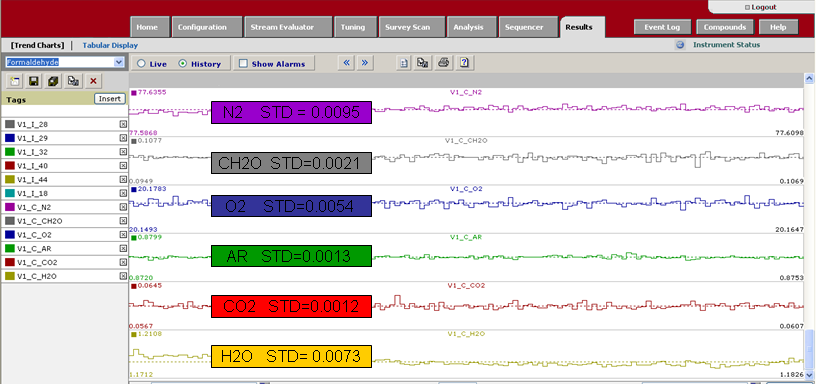The width and height of the screenshot is (816, 384).
Task: Click the copy icon next to the printer
Action: point(423,63)
